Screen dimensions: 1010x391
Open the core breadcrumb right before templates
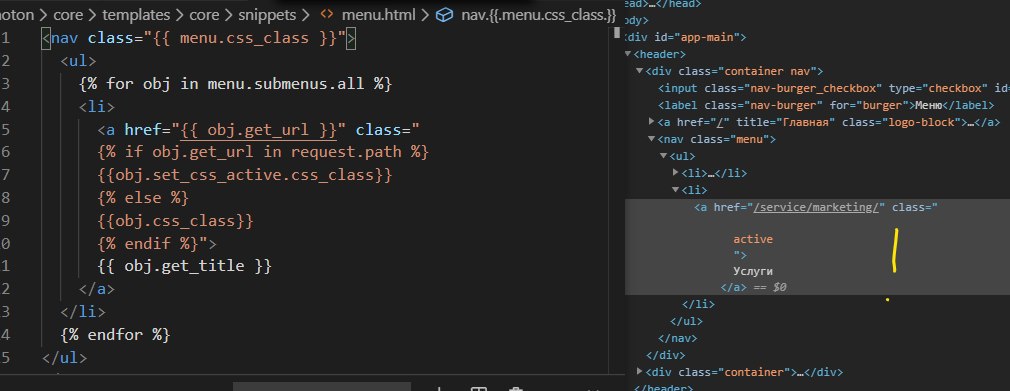point(68,14)
